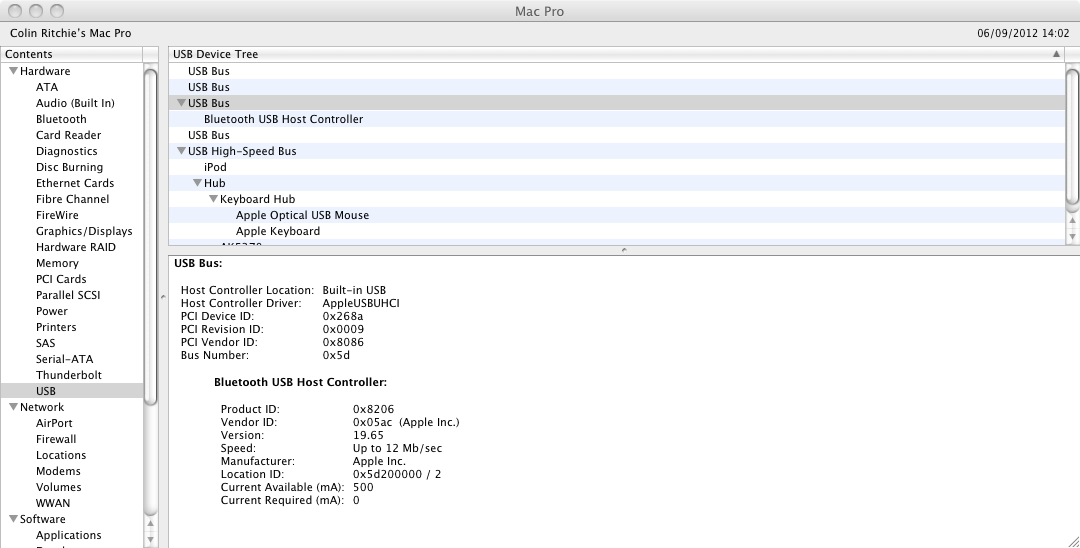This screenshot has height=548, width=1080.
Task: Collapse the Software section triangle
Action: (13, 519)
